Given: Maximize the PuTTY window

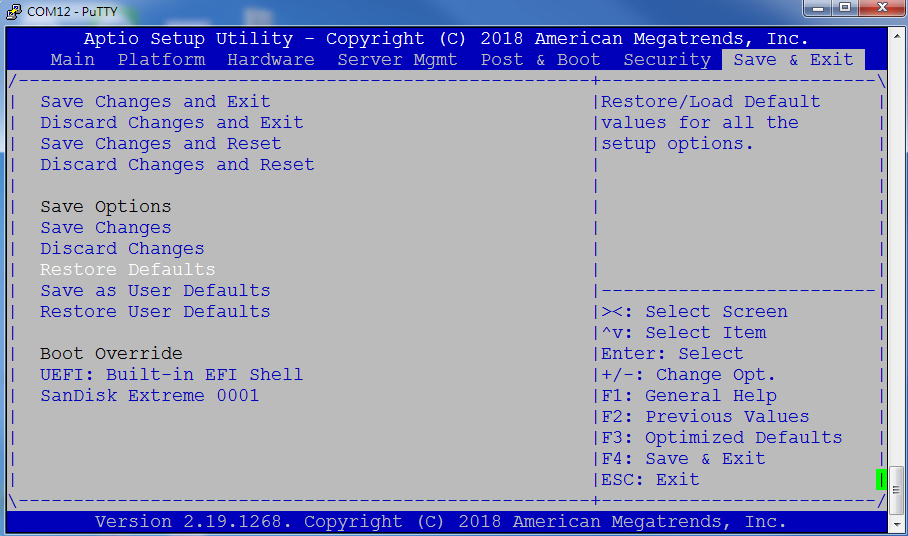Looking at the screenshot, I should coord(845,8).
